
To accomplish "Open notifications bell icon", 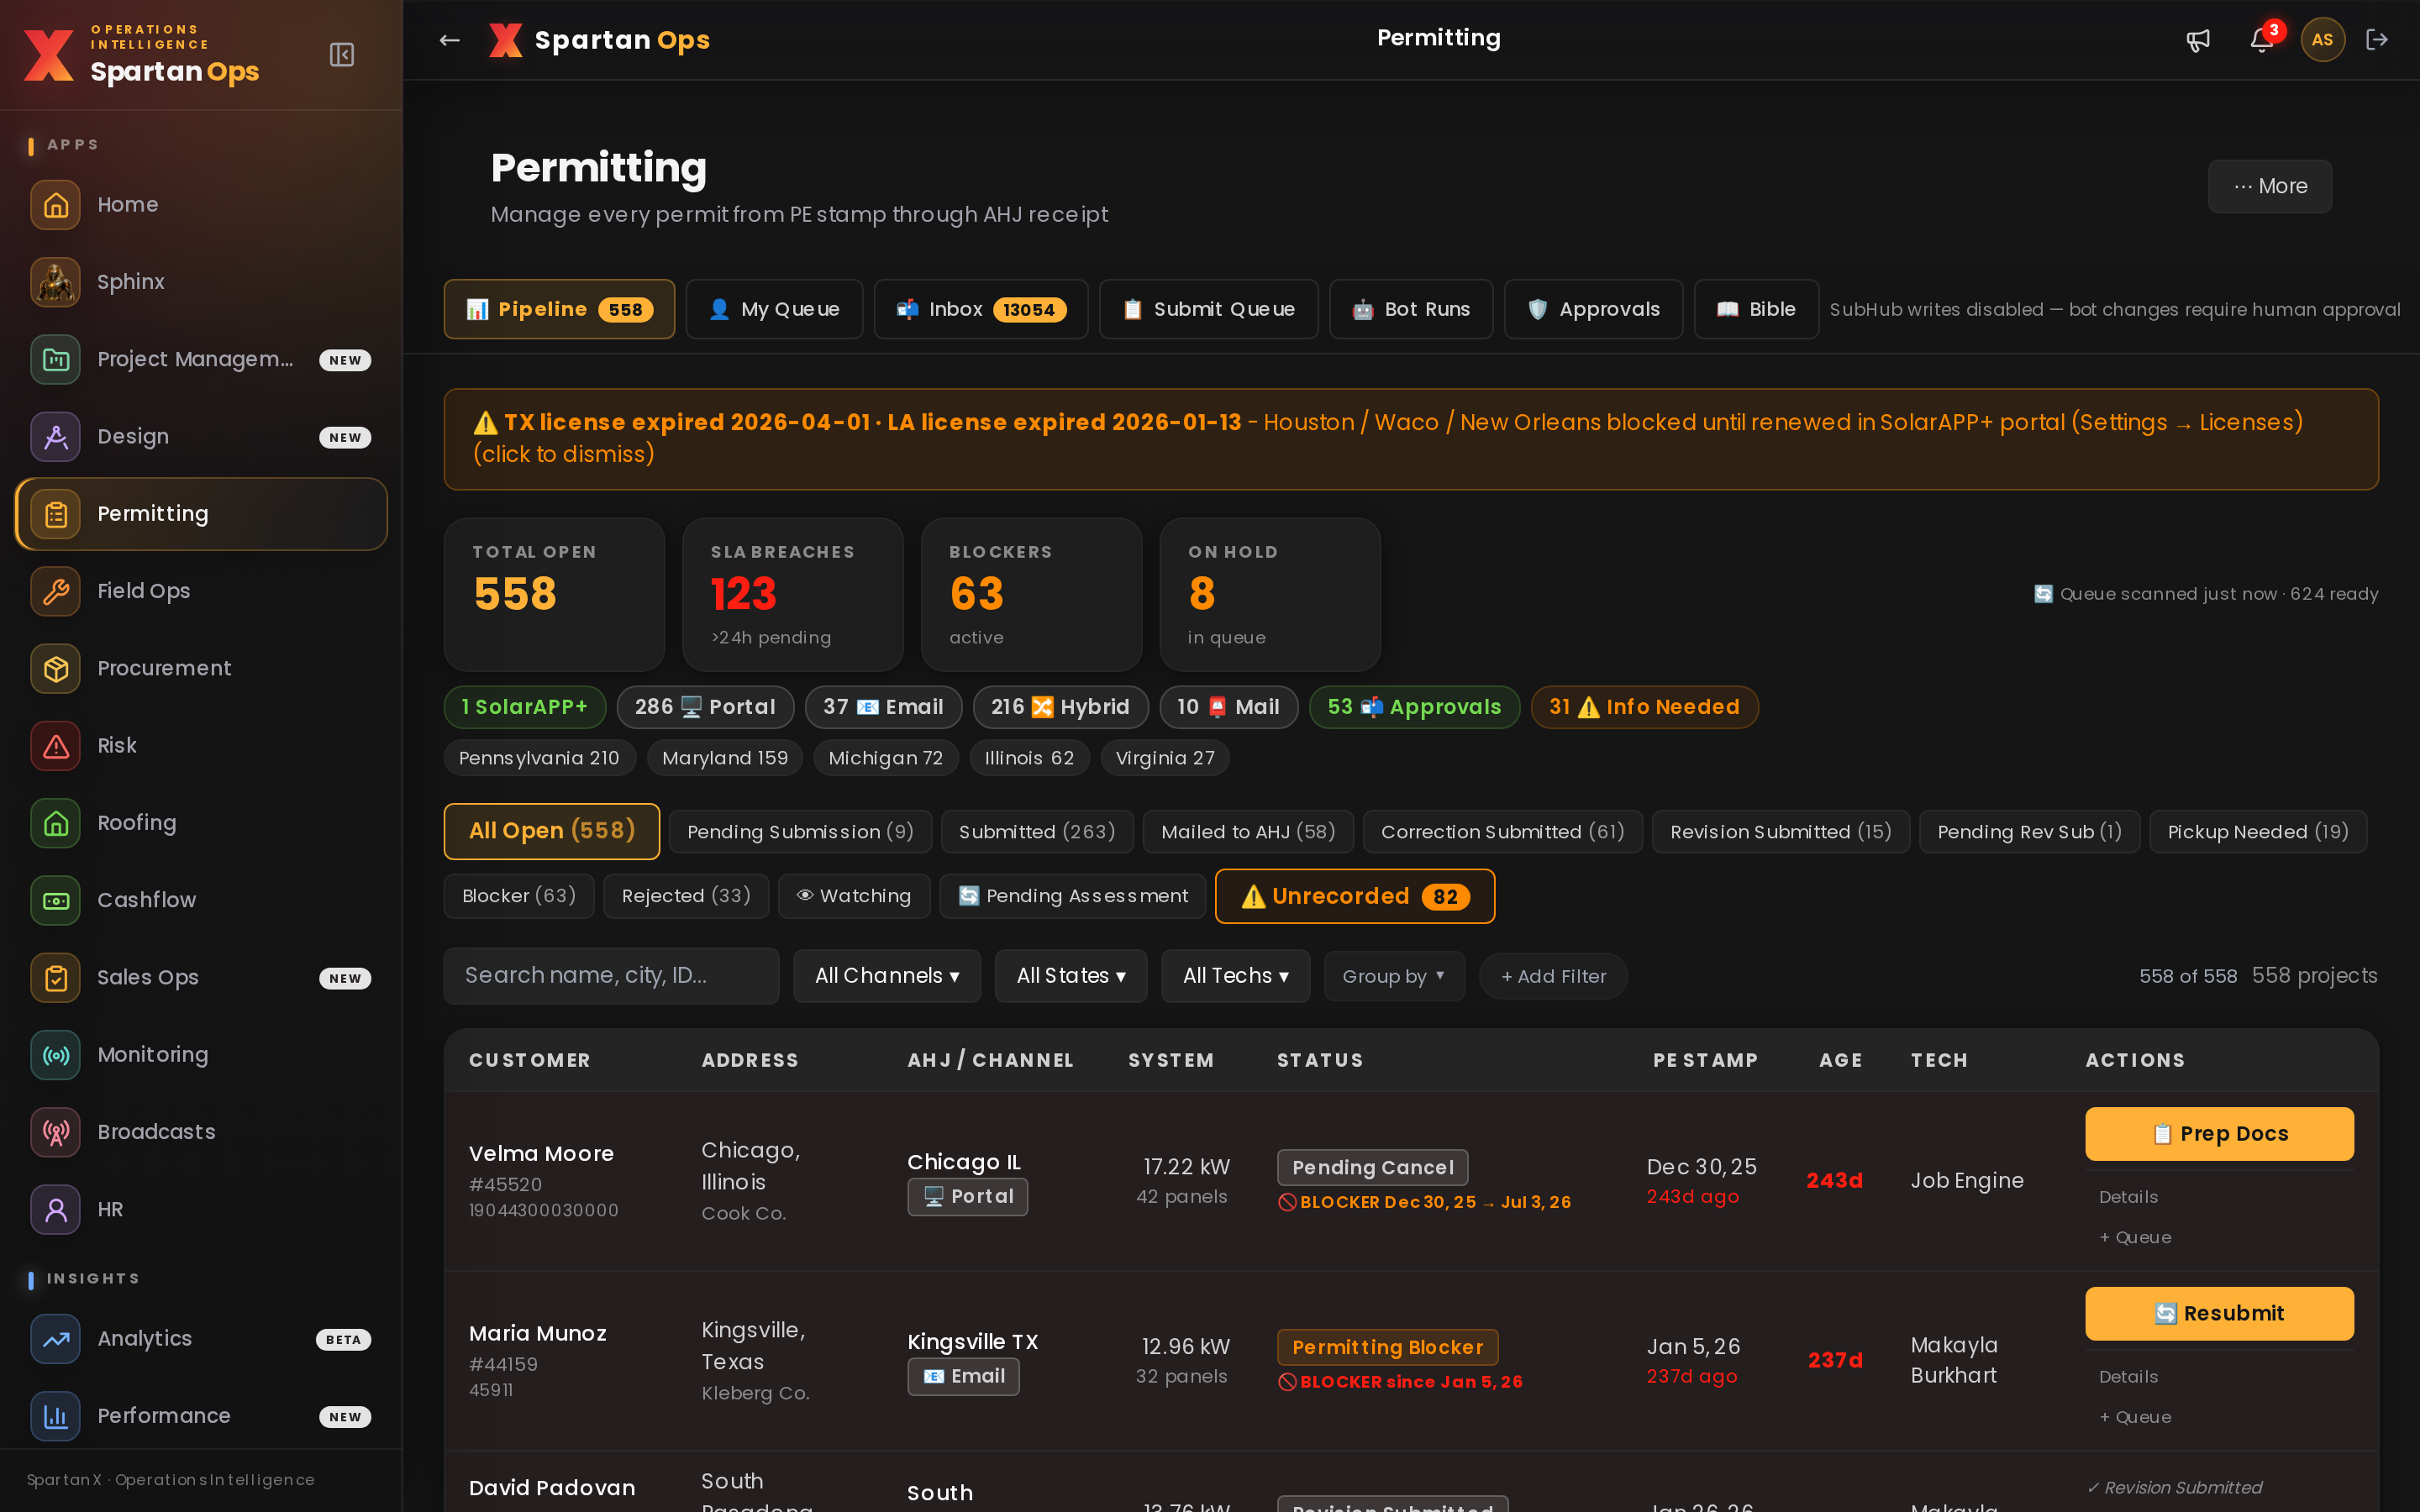I will pyautogui.click(x=2261, y=40).
